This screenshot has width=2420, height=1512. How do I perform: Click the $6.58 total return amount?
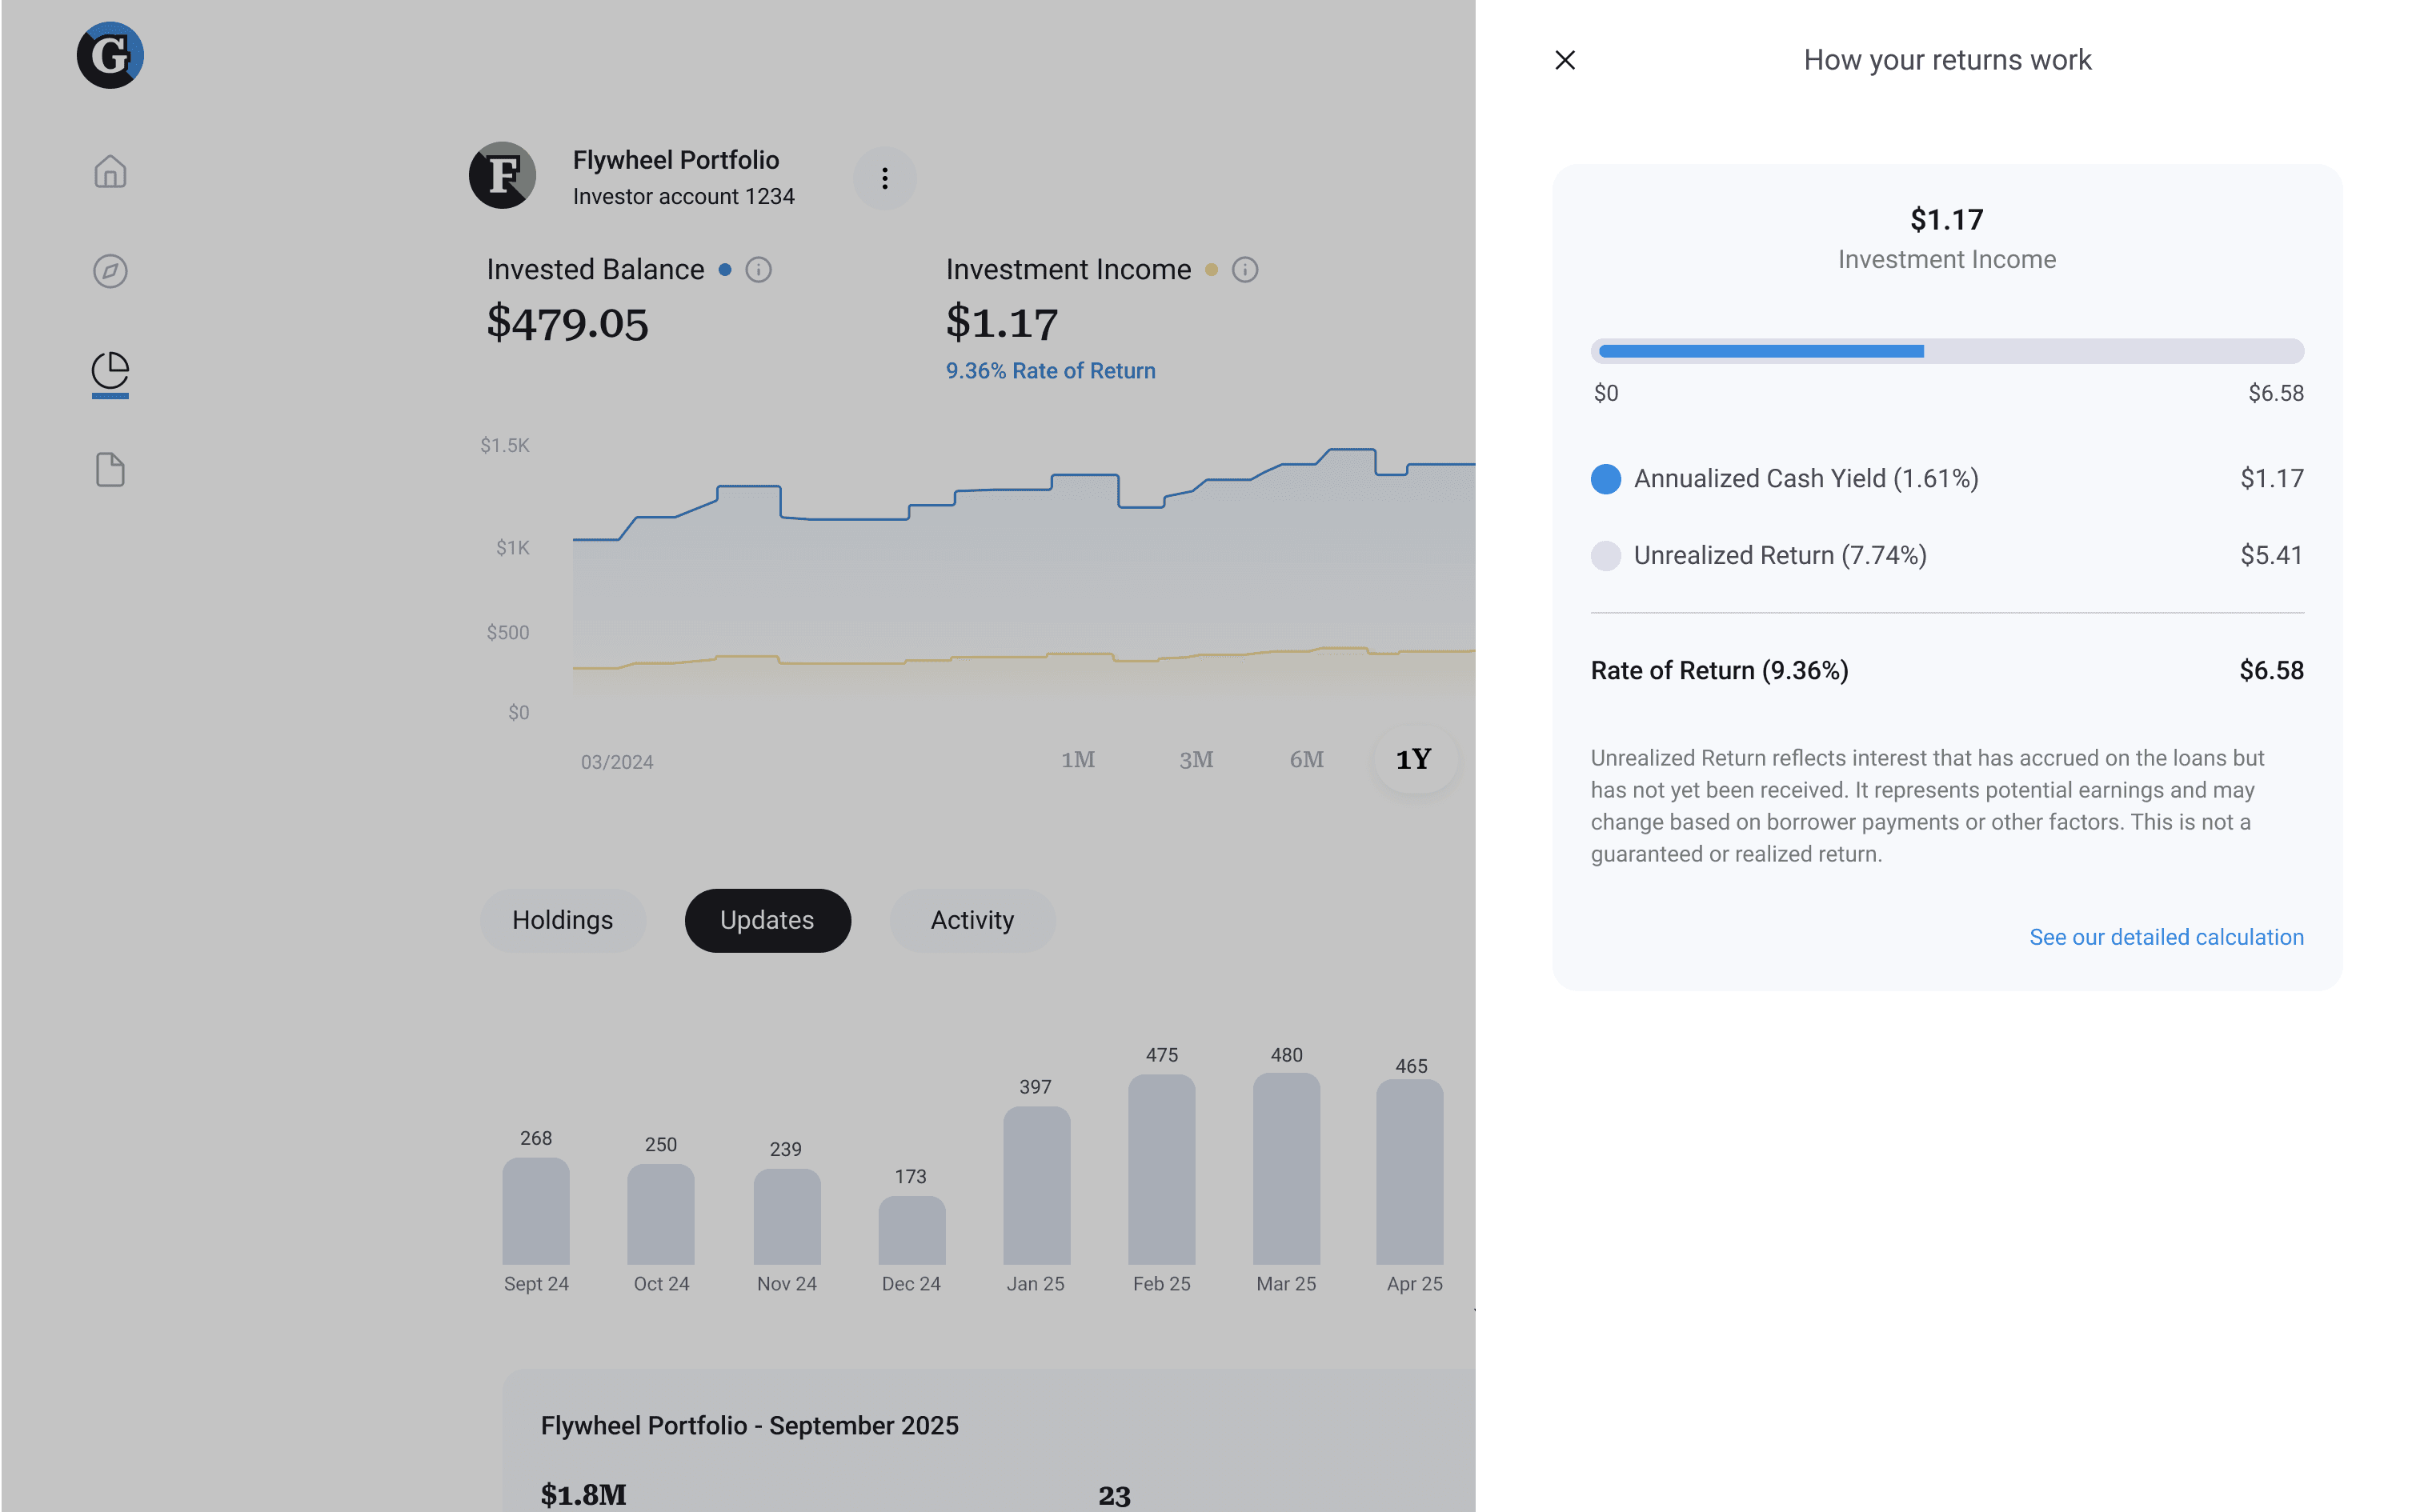[x=2271, y=671]
